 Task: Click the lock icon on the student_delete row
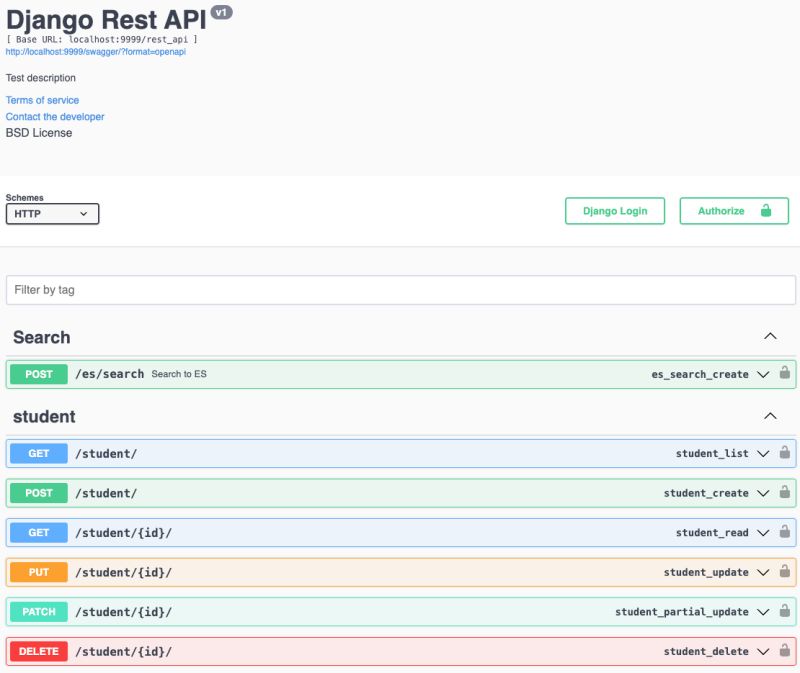click(786, 651)
